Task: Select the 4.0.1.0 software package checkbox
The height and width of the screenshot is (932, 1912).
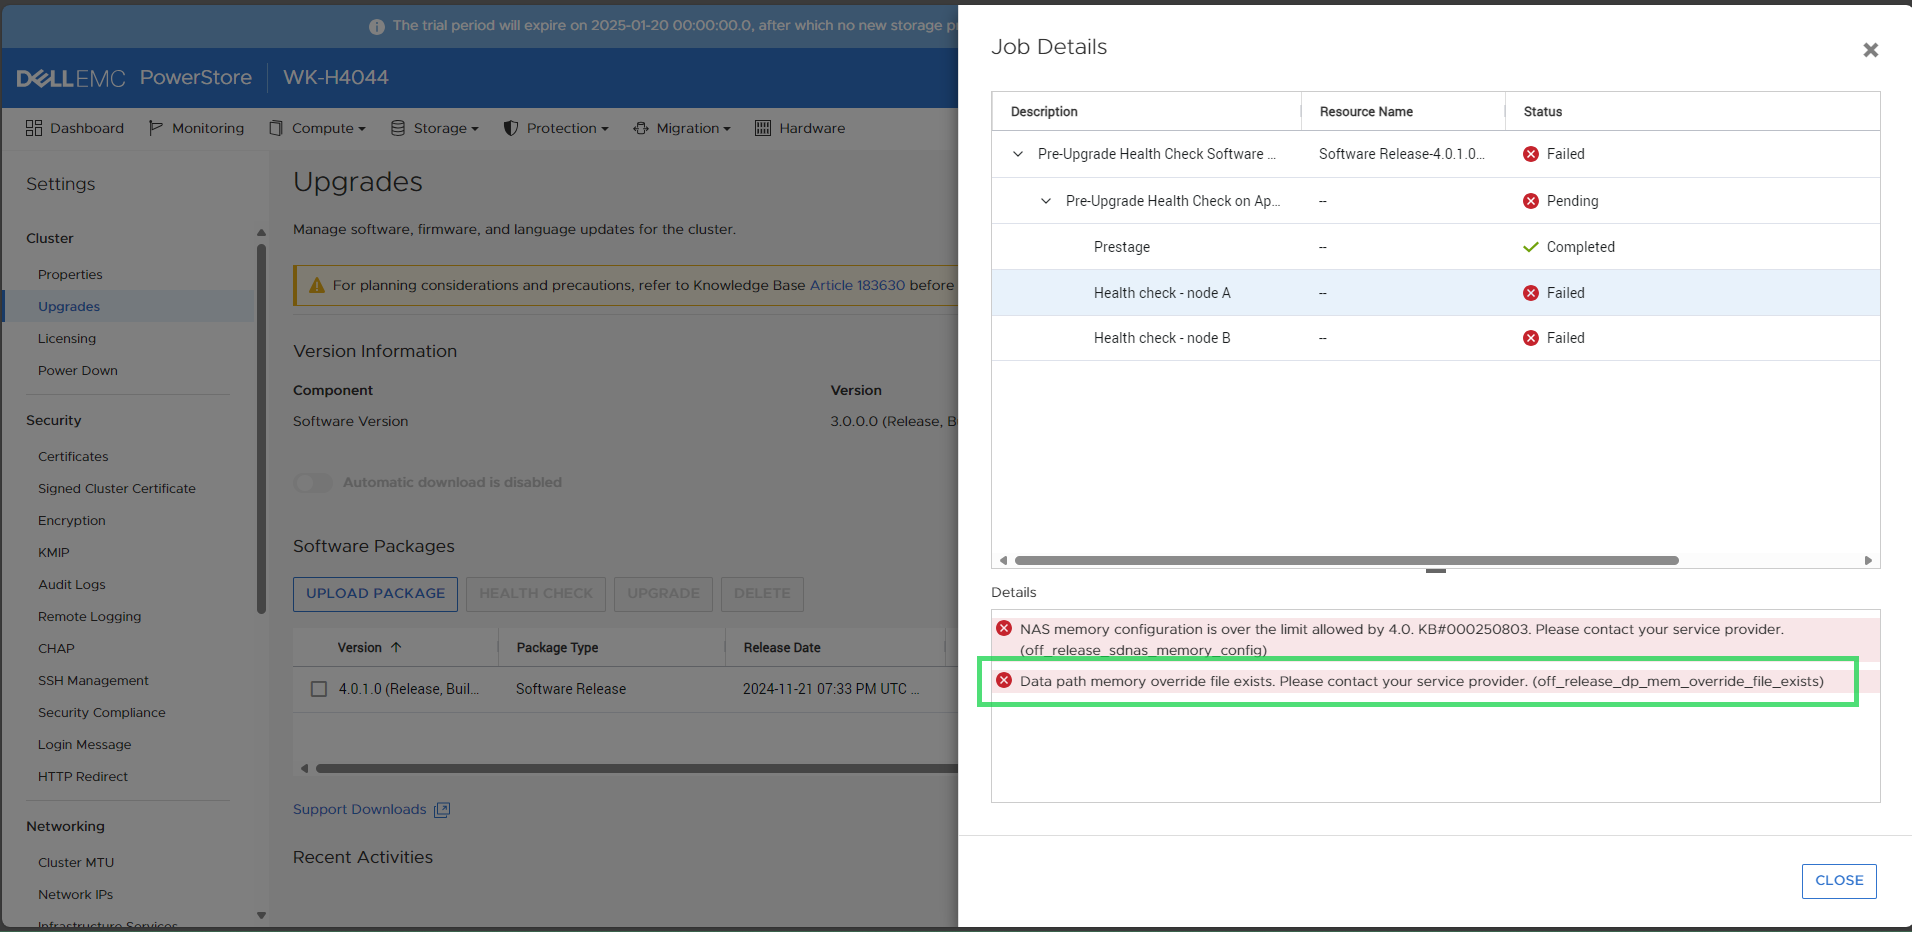Action: 319,689
